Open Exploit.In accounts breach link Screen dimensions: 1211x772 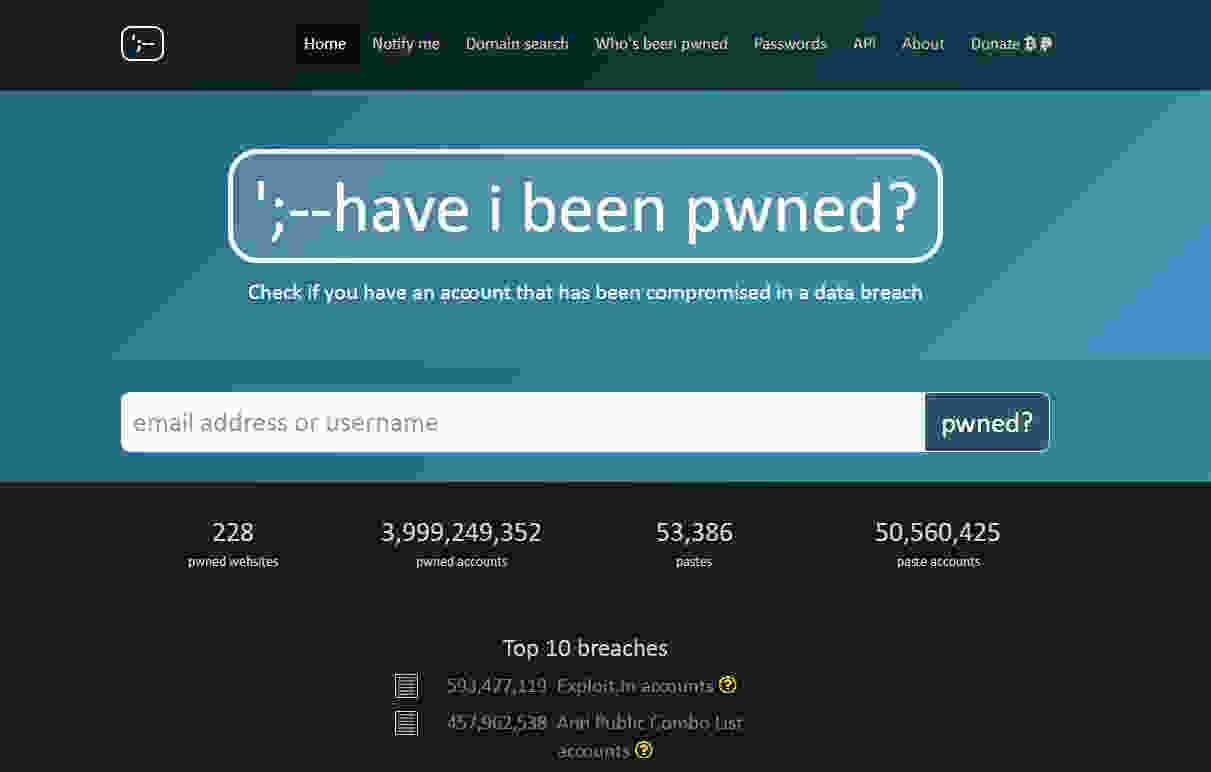coord(635,686)
